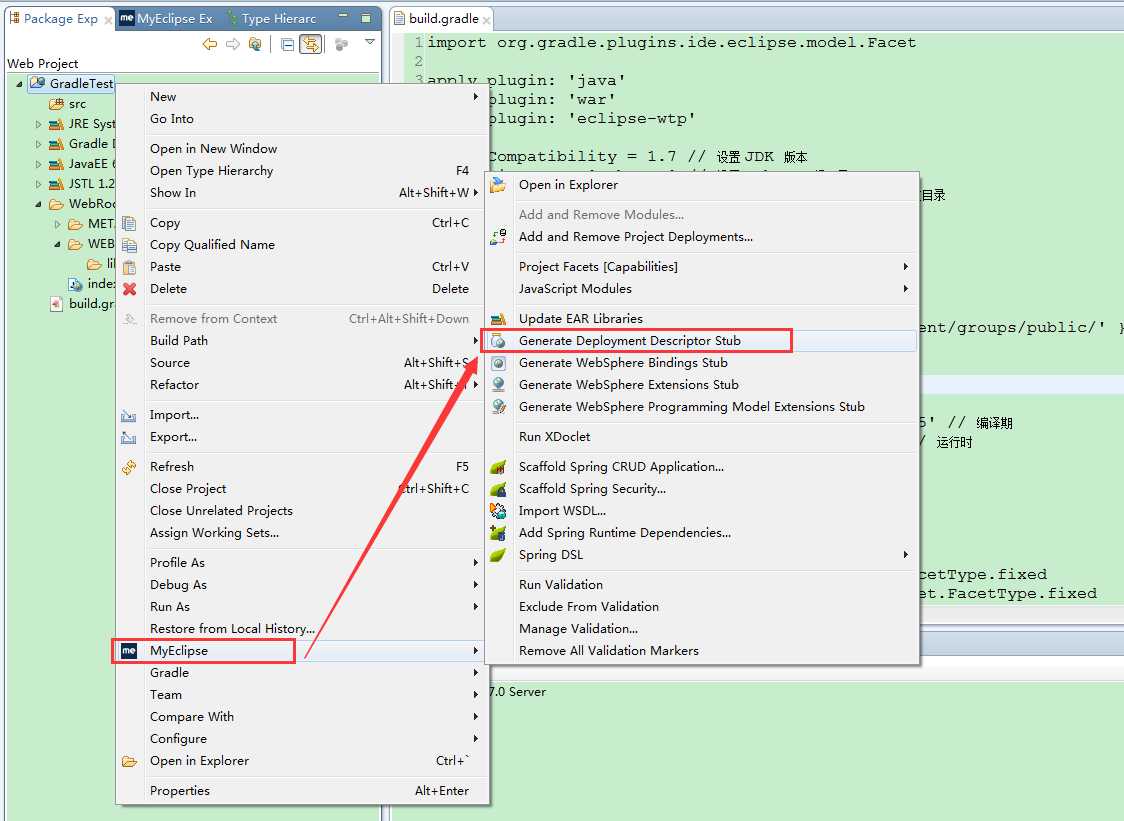The height and width of the screenshot is (821, 1124).
Task: Collapse All in Package Explorer toolbar
Action: point(287,45)
